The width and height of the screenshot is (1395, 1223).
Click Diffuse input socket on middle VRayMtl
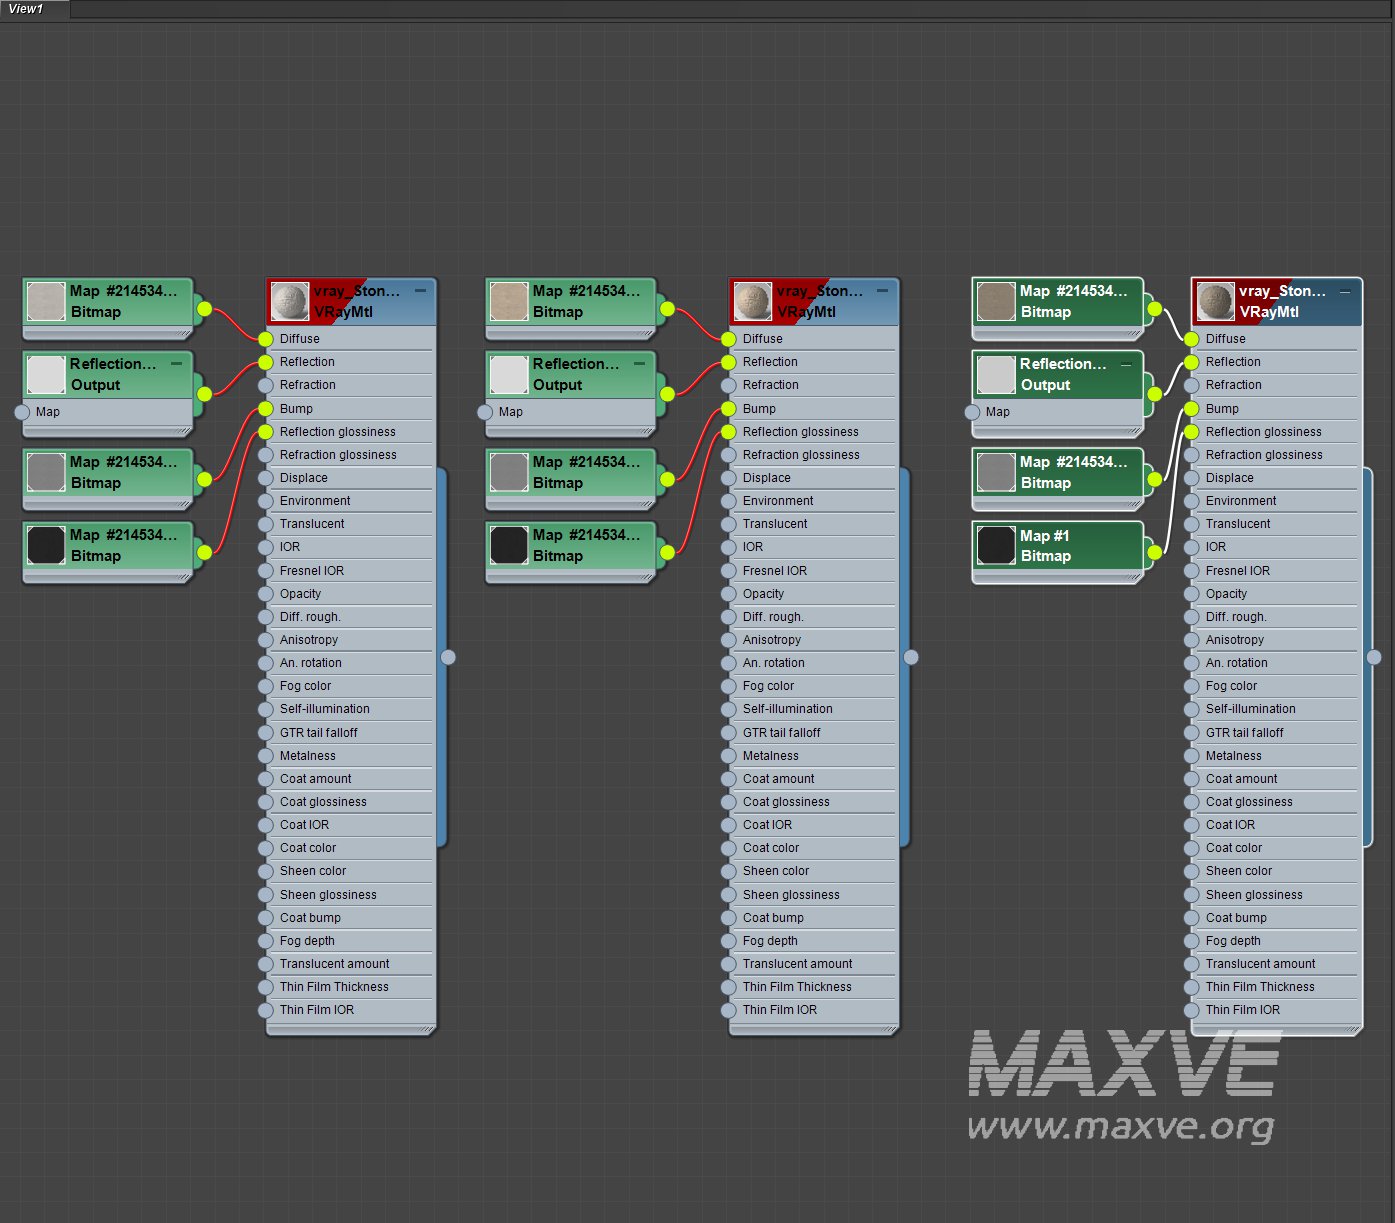coord(729,339)
